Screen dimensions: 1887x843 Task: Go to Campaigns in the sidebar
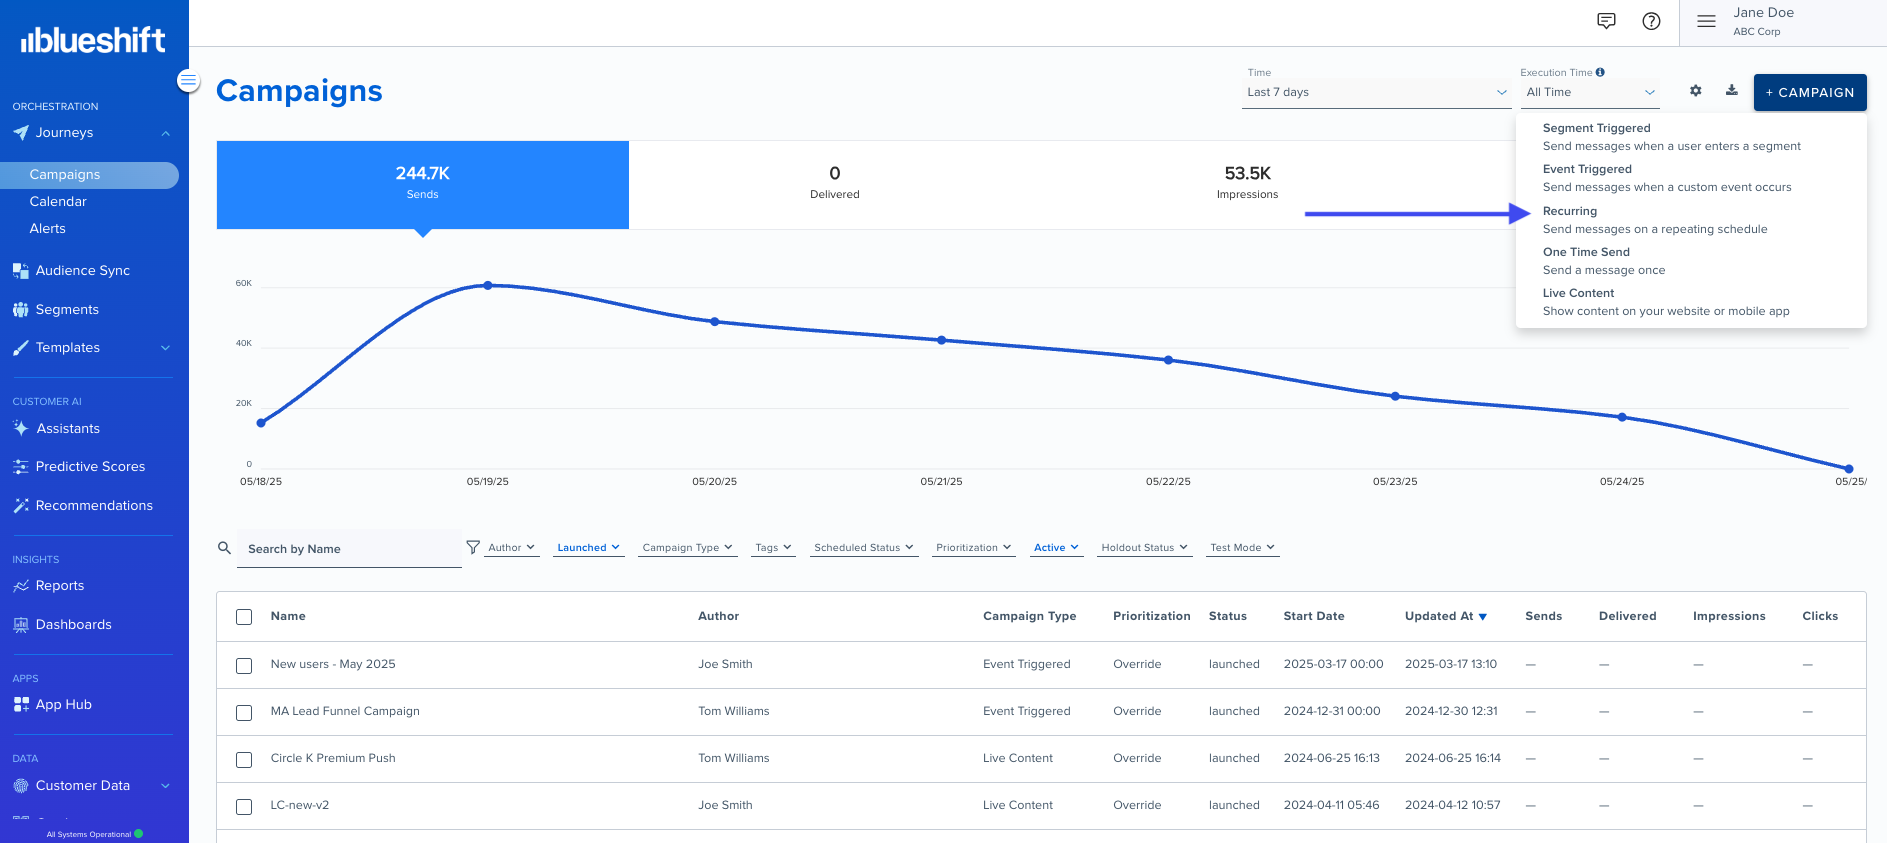point(89,175)
